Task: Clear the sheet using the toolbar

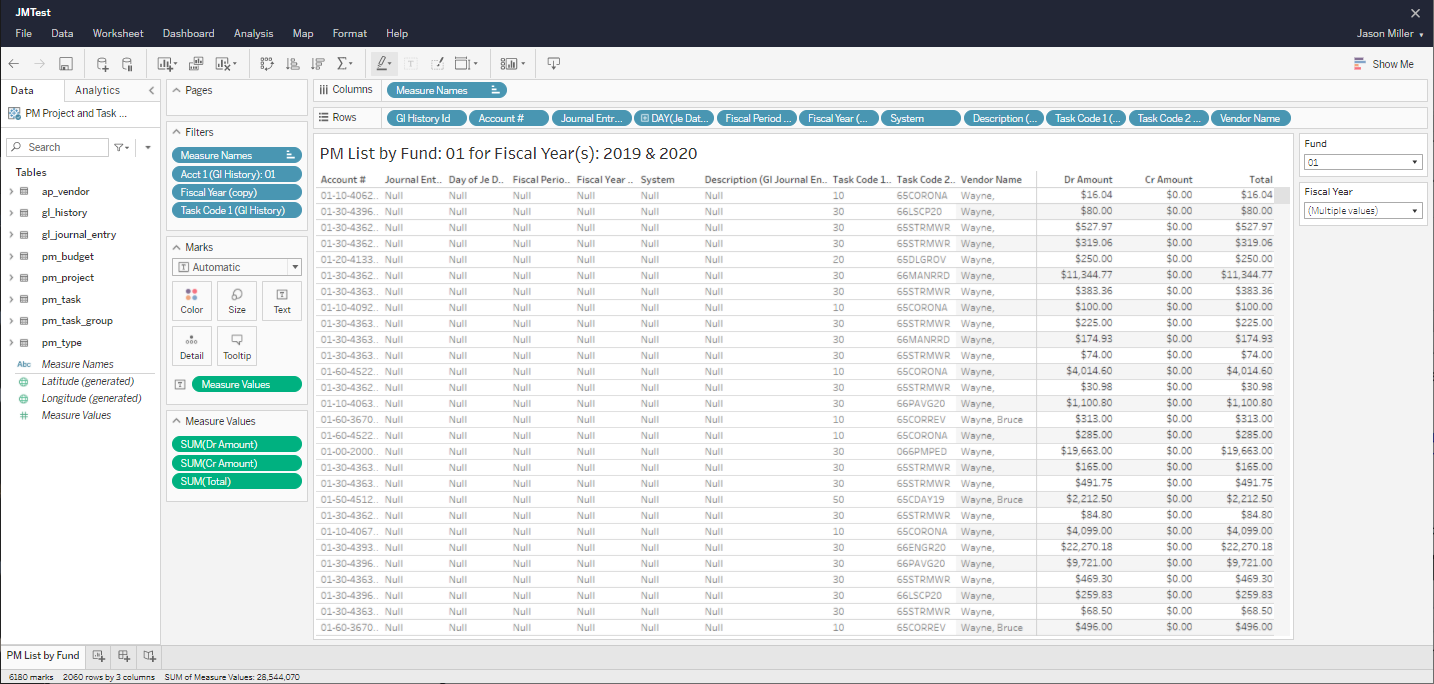Action: click(x=225, y=64)
